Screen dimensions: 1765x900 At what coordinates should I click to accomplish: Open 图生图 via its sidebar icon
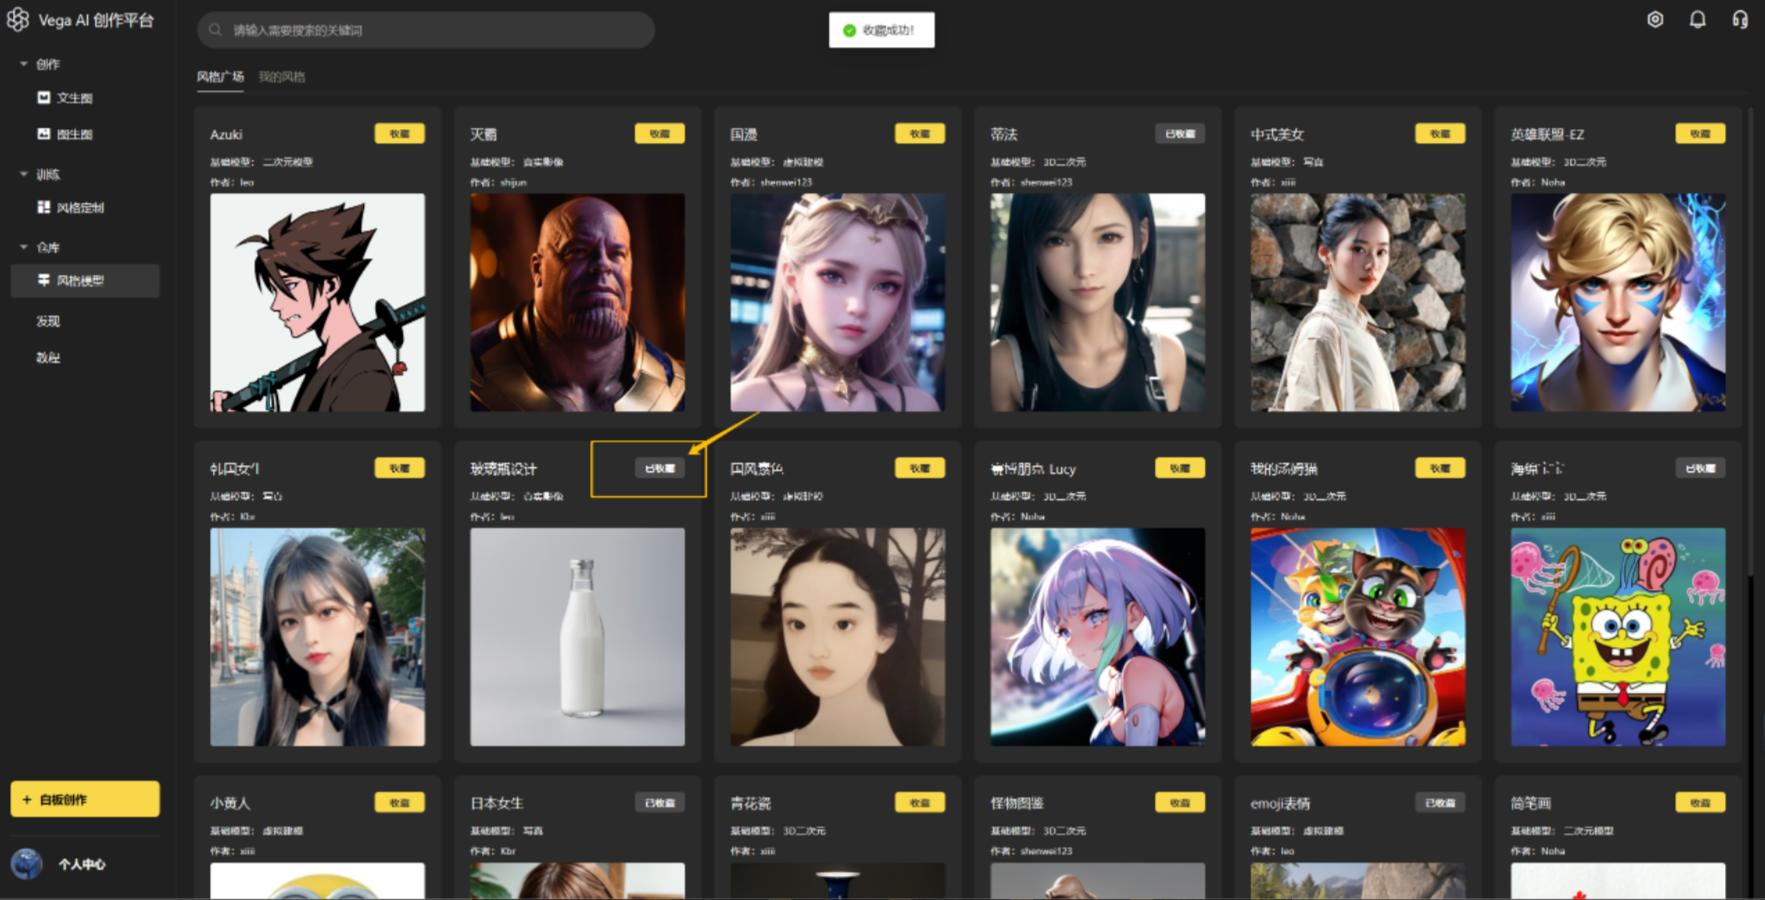[44, 133]
